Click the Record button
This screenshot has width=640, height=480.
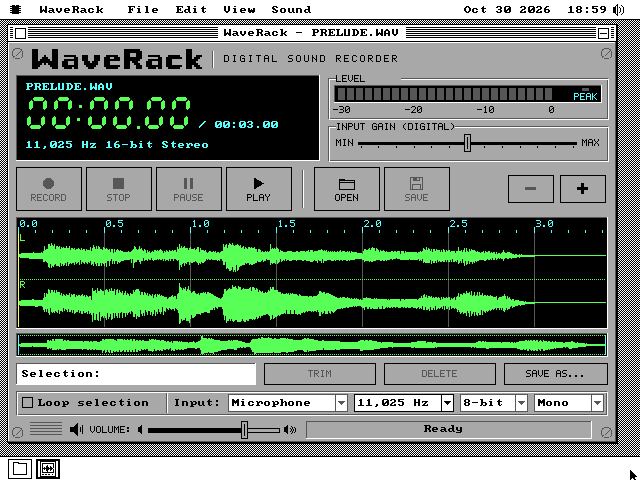point(49,189)
